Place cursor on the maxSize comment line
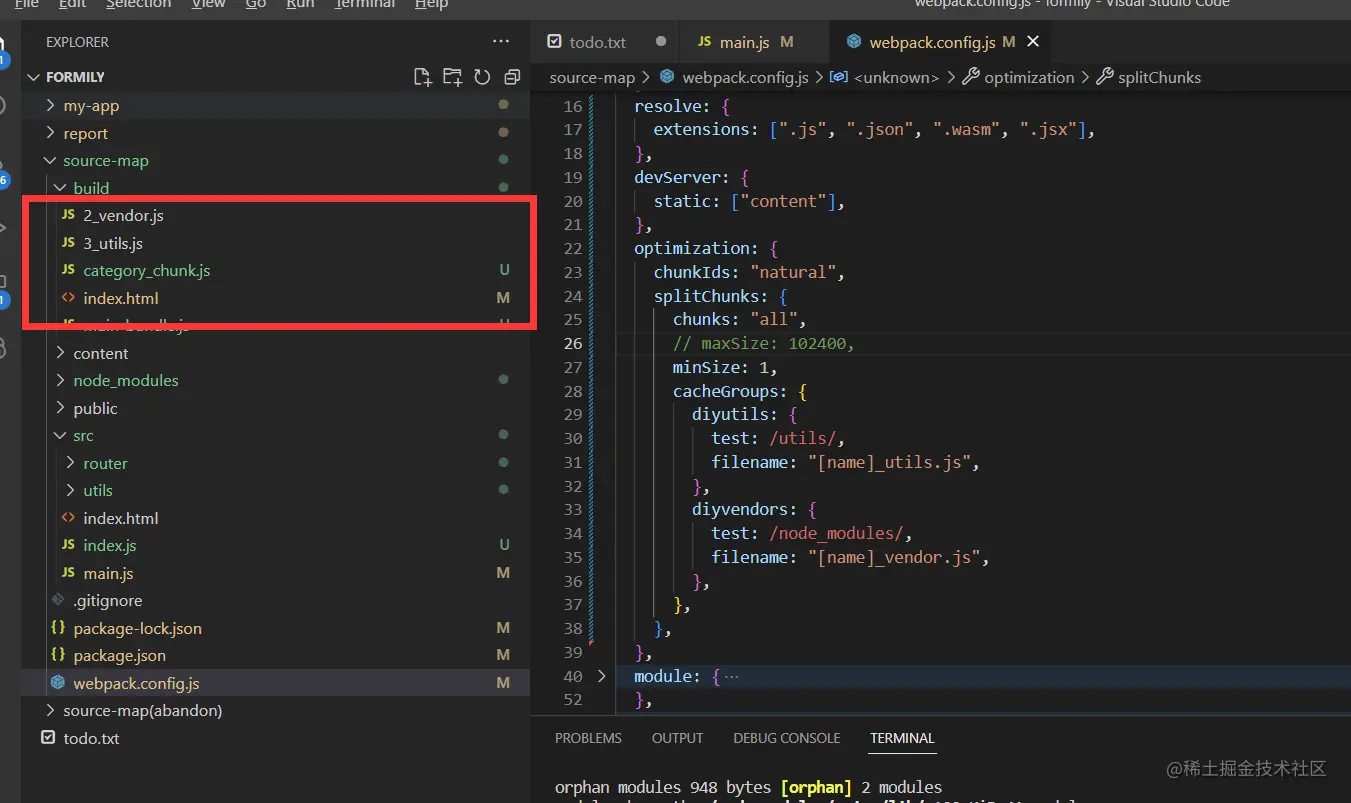The height and width of the screenshot is (803, 1351). tap(764, 343)
